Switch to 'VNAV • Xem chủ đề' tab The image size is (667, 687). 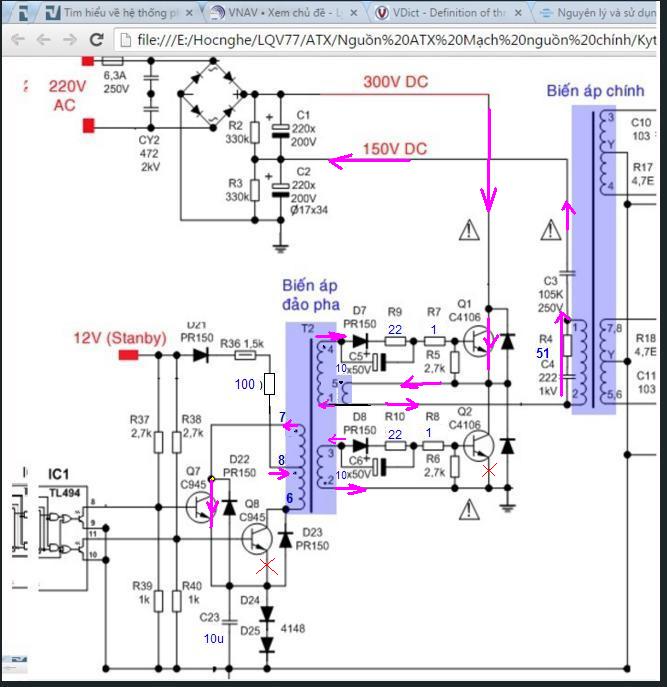tap(285, 13)
